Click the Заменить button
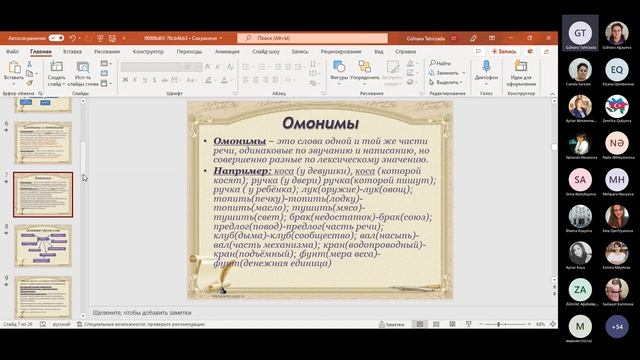Screen dimensions: 640x360 pyautogui.click(x=444, y=73)
